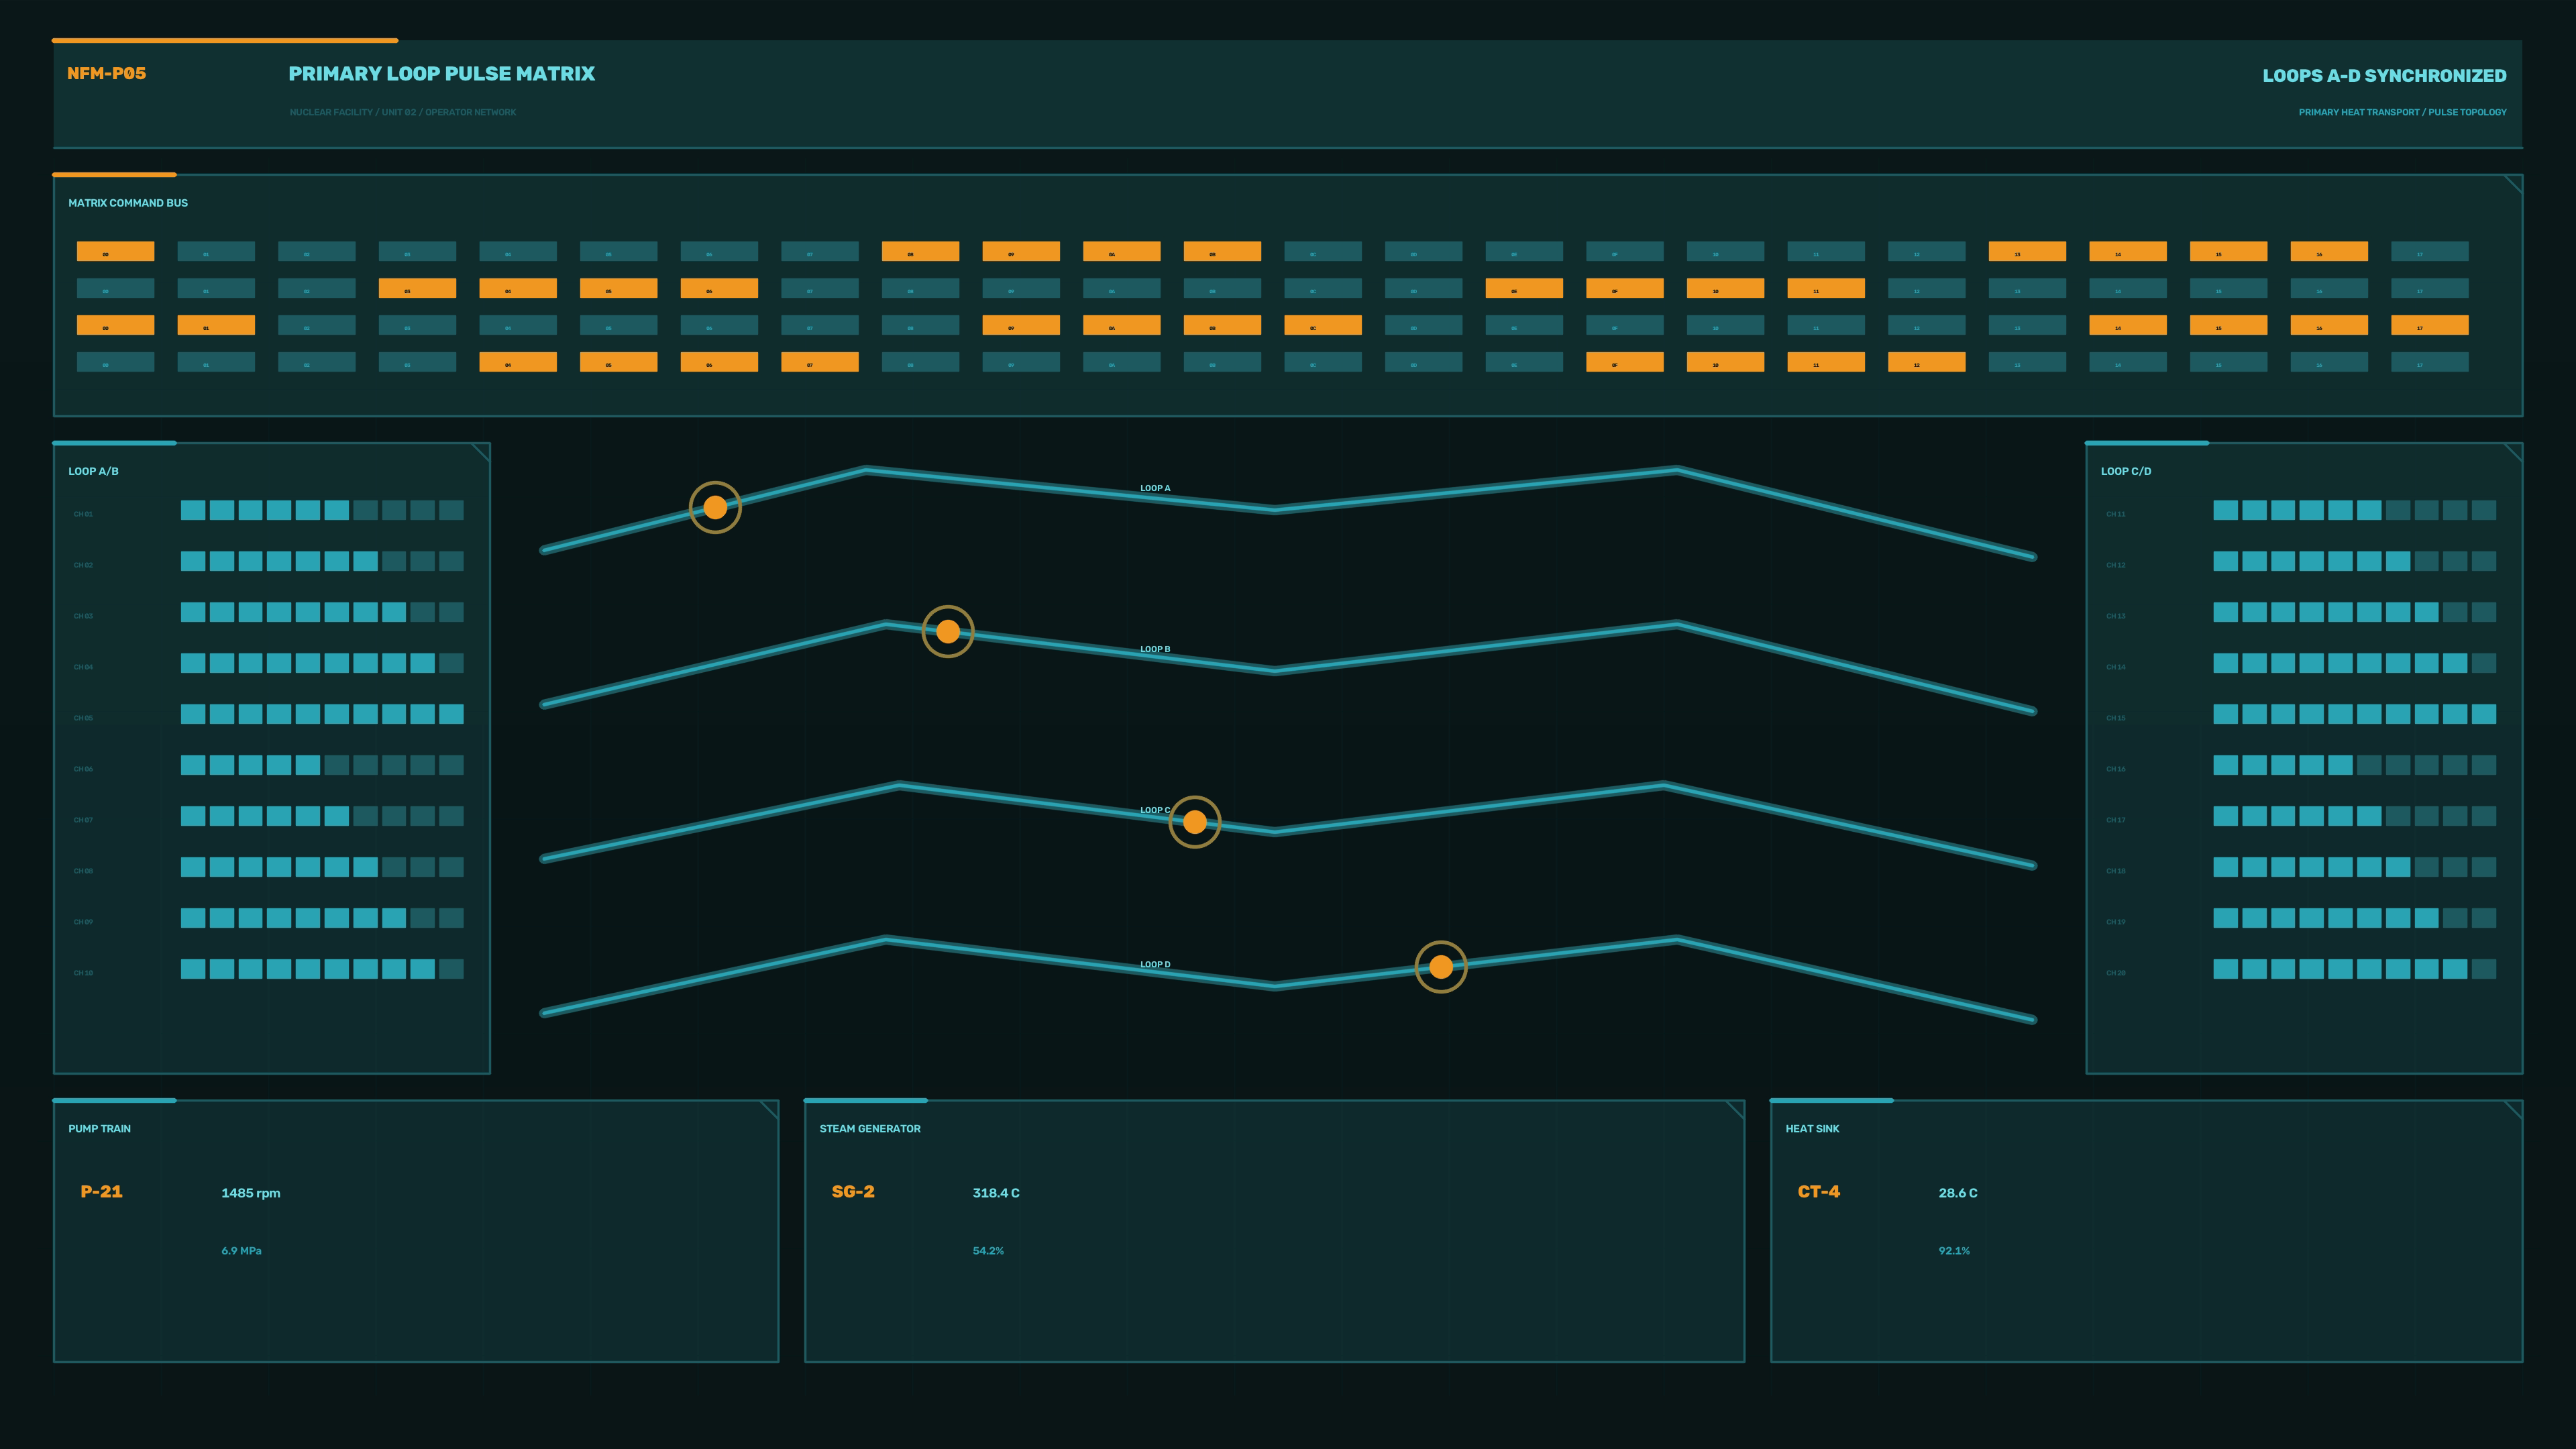The height and width of the screenshot is (1449, 2576).
Task: Switch to the Loop C/D panel title
Action: tap(2126, 471)
